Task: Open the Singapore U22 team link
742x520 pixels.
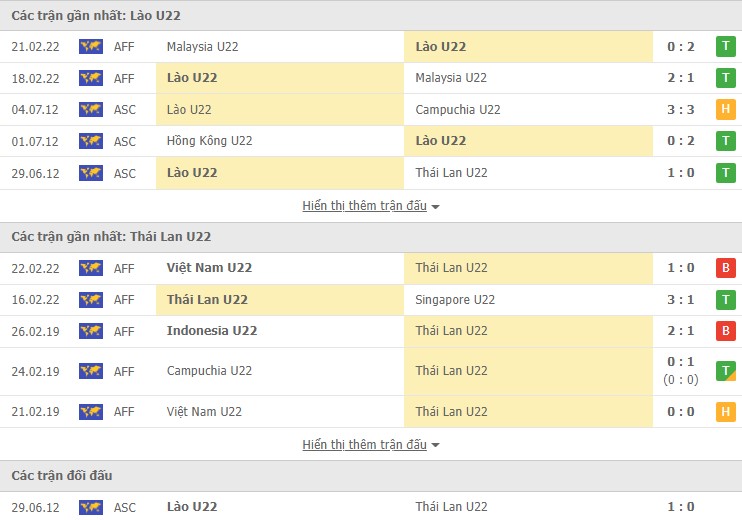Action: [x=455, y=299]
